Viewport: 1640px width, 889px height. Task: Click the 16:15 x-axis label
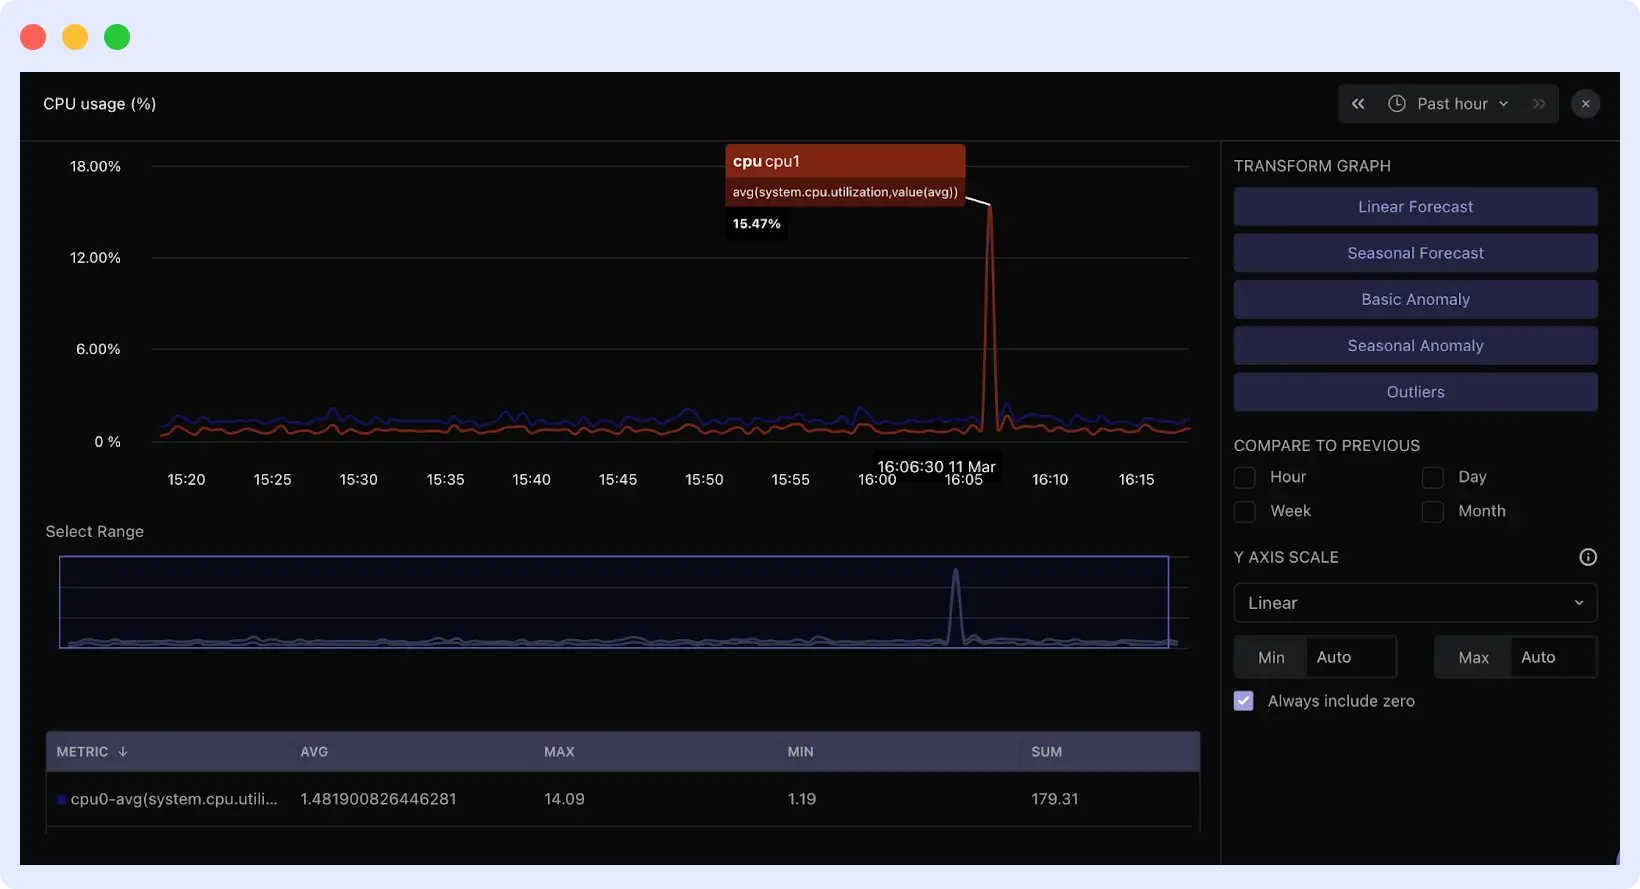point(1136,480)
